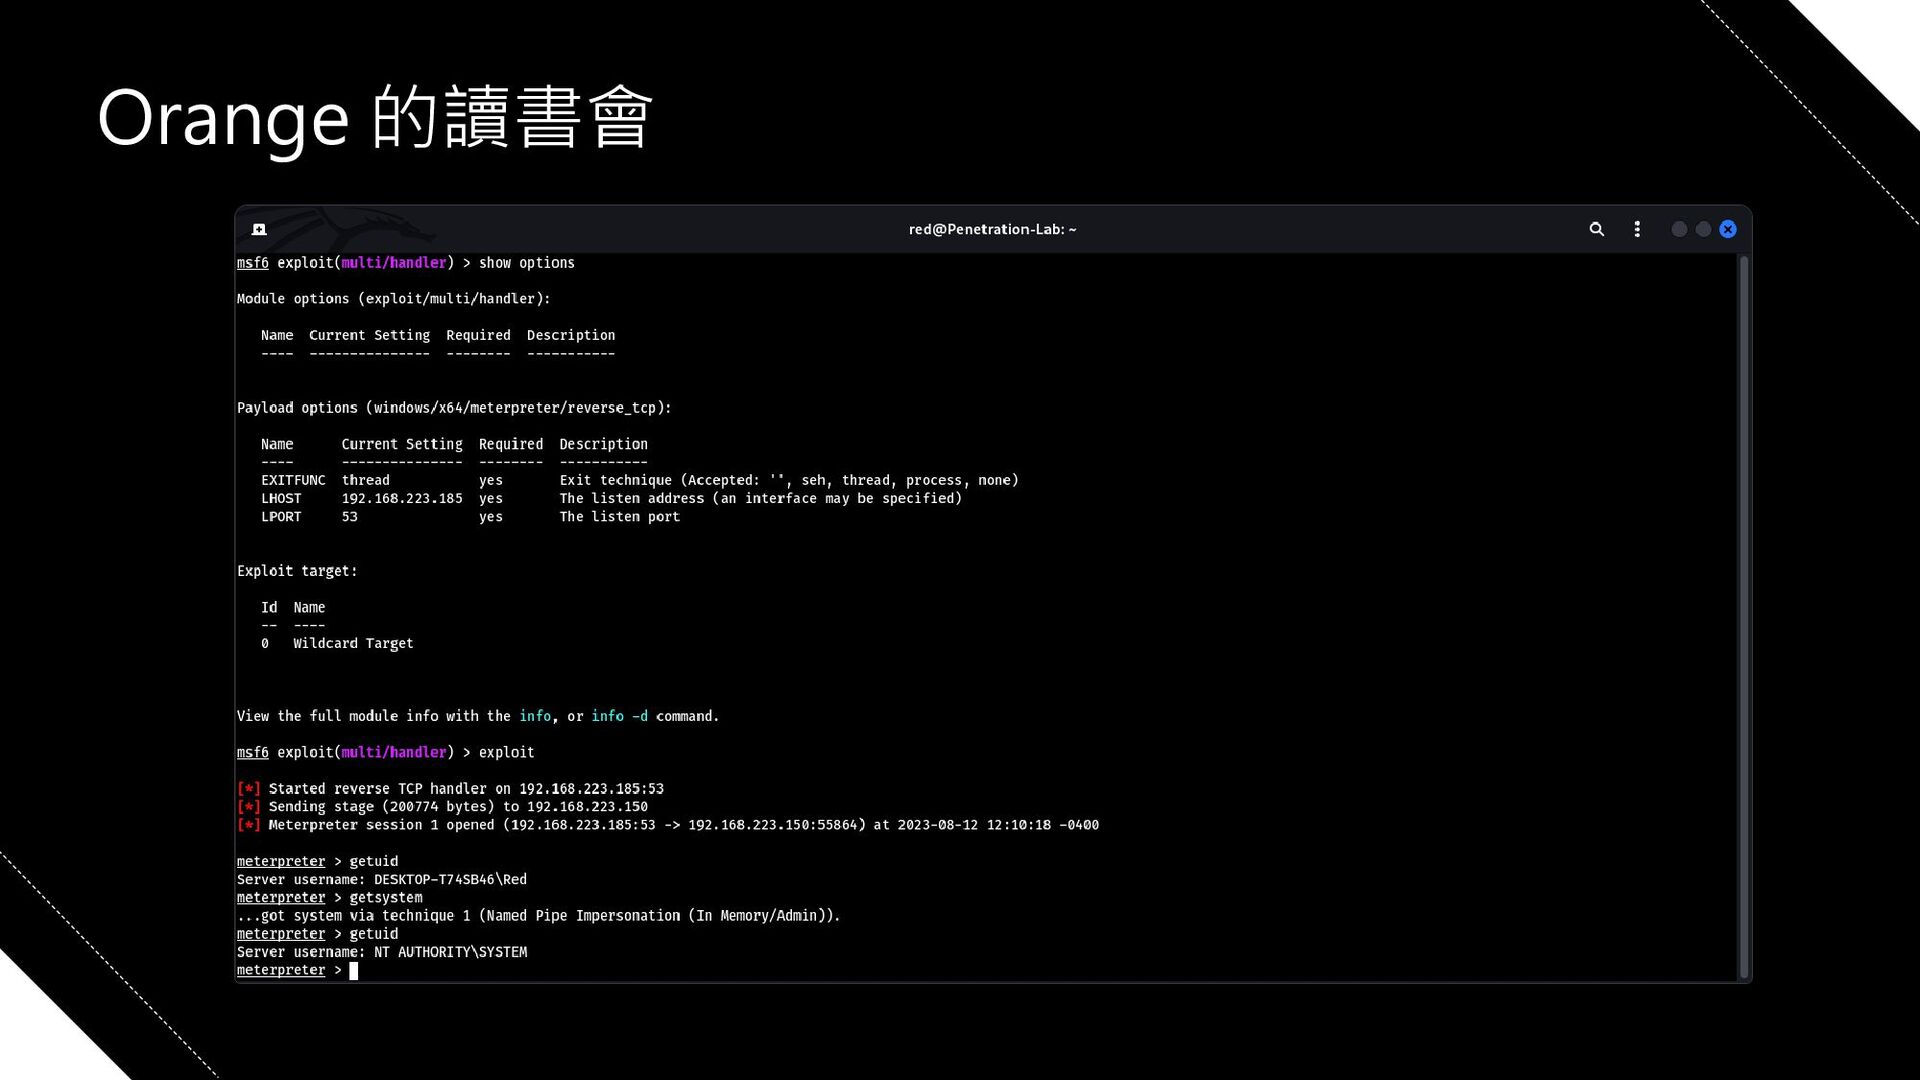Click the 'show options' command text

pos(526,263)
